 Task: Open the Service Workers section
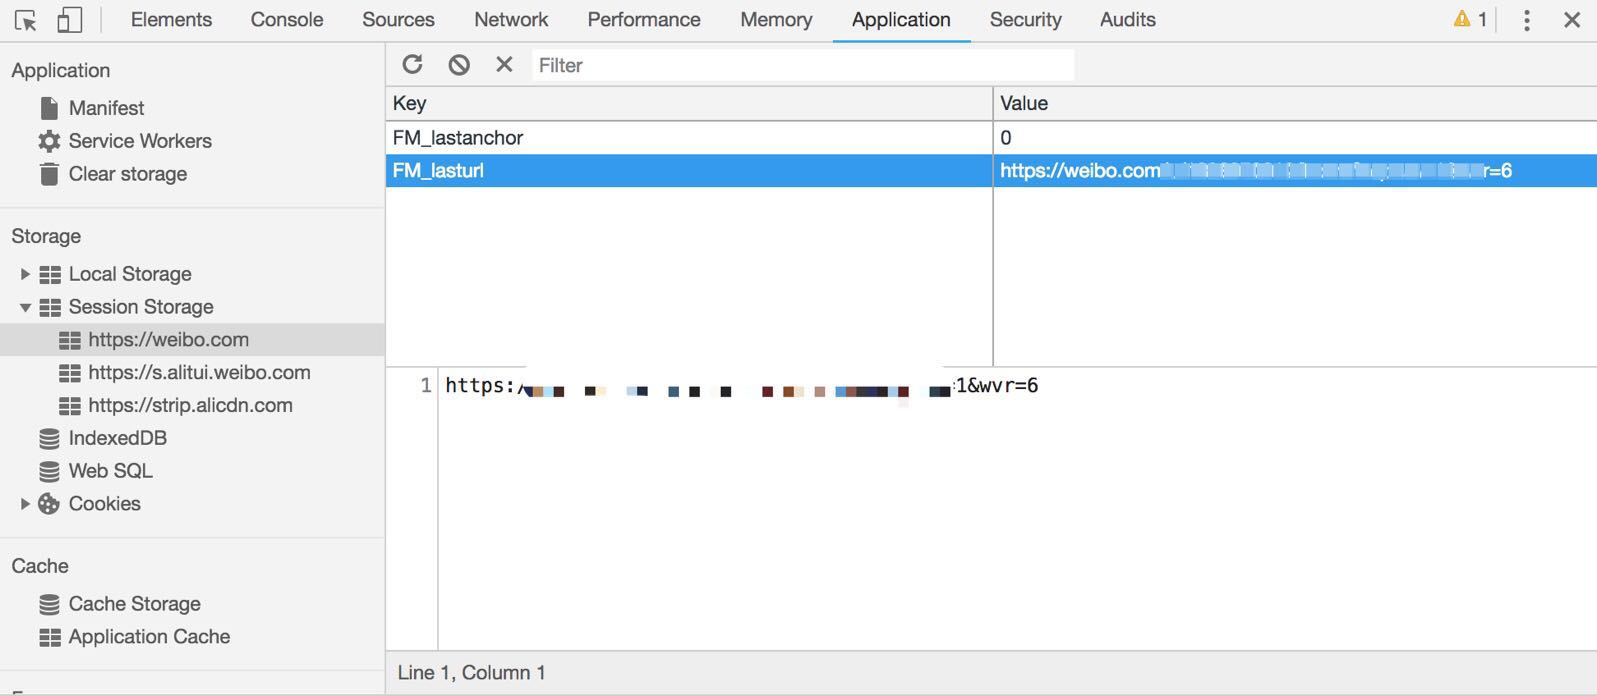click(x=139, y=141)
